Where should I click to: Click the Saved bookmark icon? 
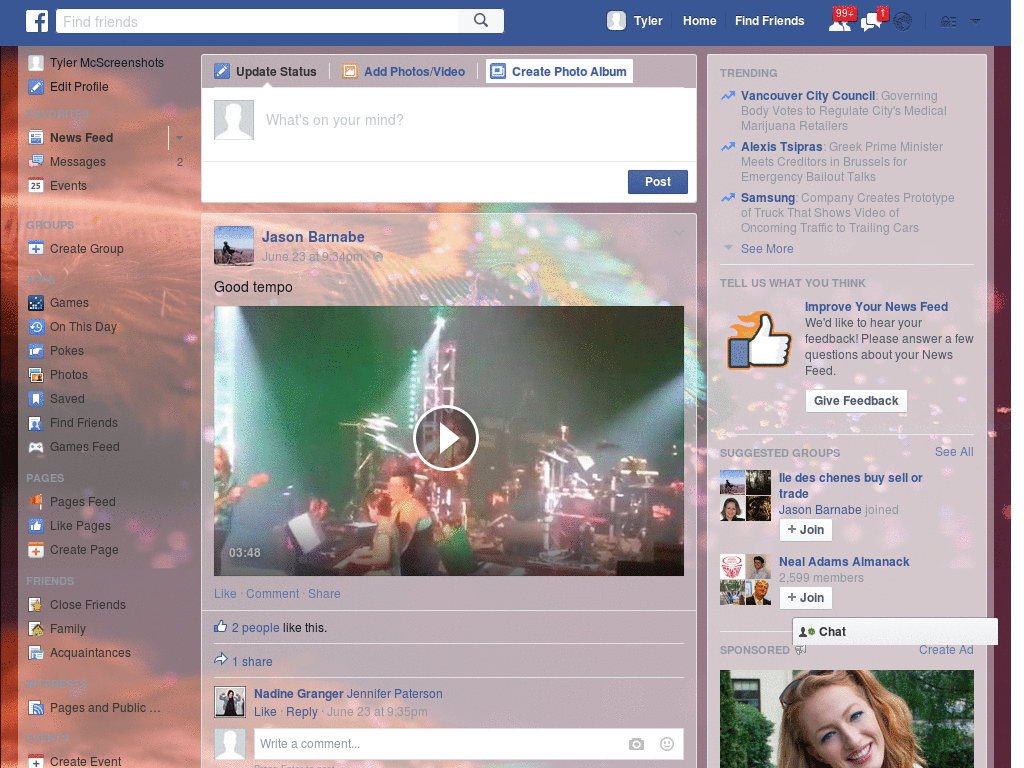(x=36, y=399)
